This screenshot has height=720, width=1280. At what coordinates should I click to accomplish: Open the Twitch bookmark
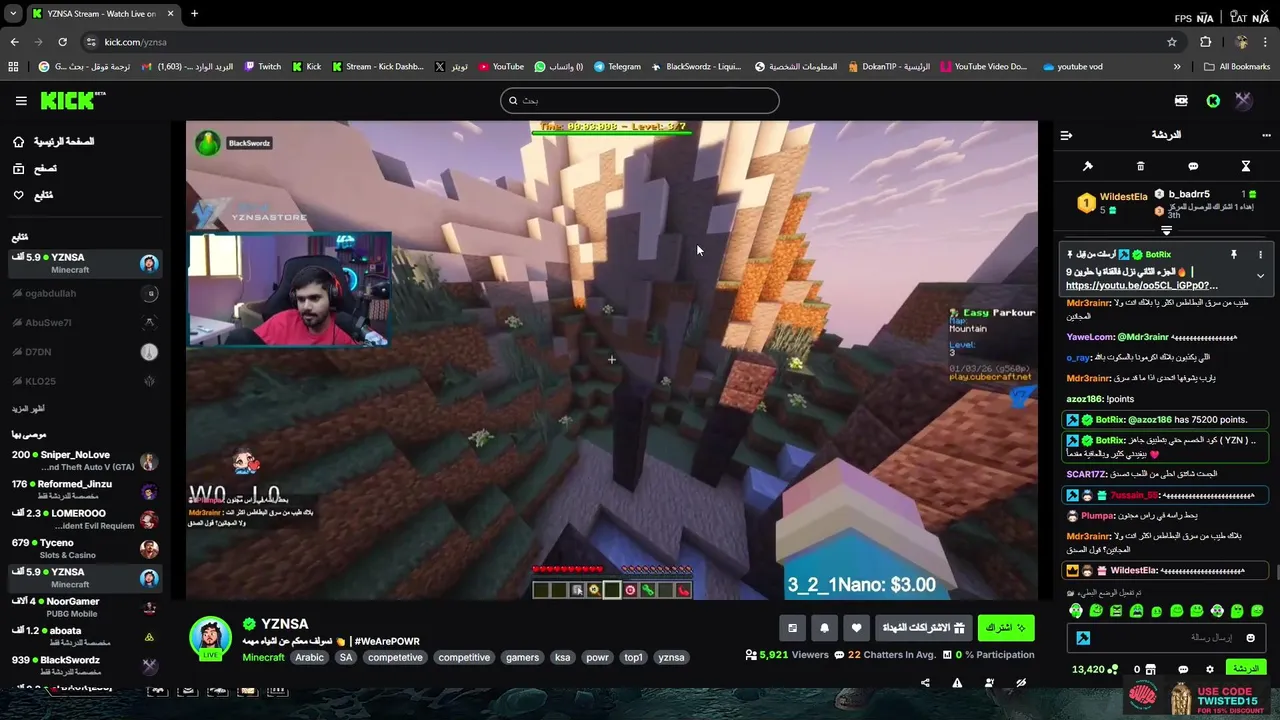(263, 67)
